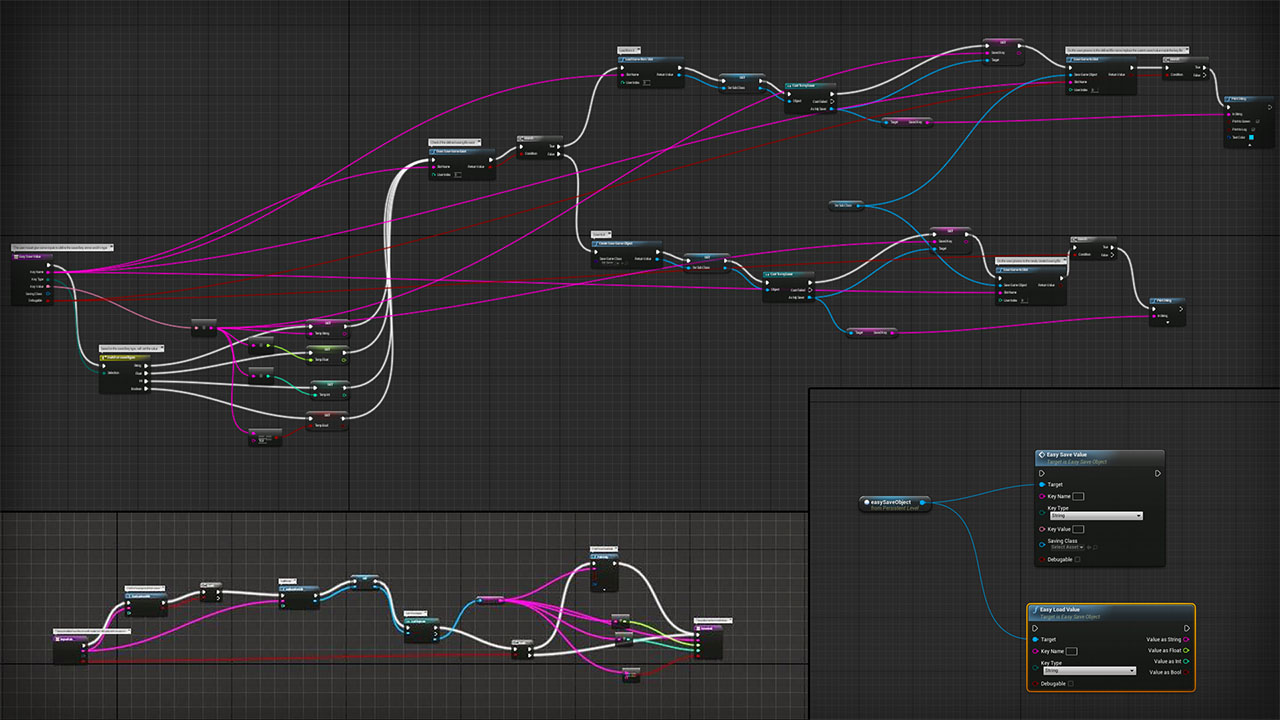
Task: Click Value as String output pin
Action: tap(1186, 639)
